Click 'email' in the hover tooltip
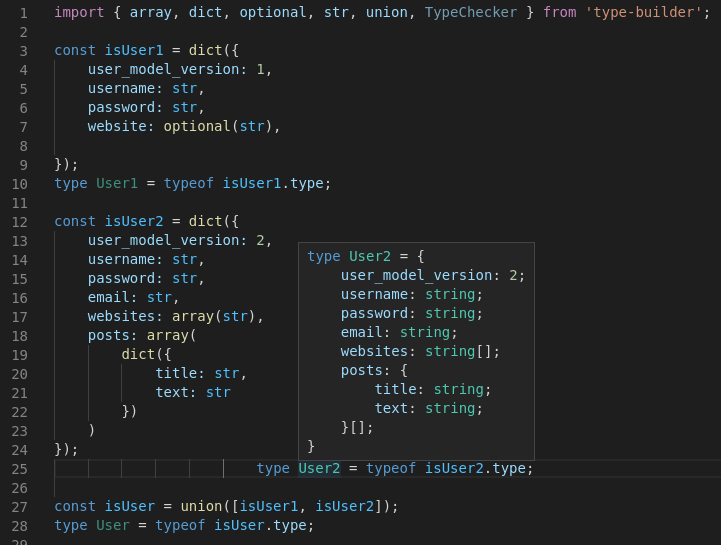 tap(361, 333)
